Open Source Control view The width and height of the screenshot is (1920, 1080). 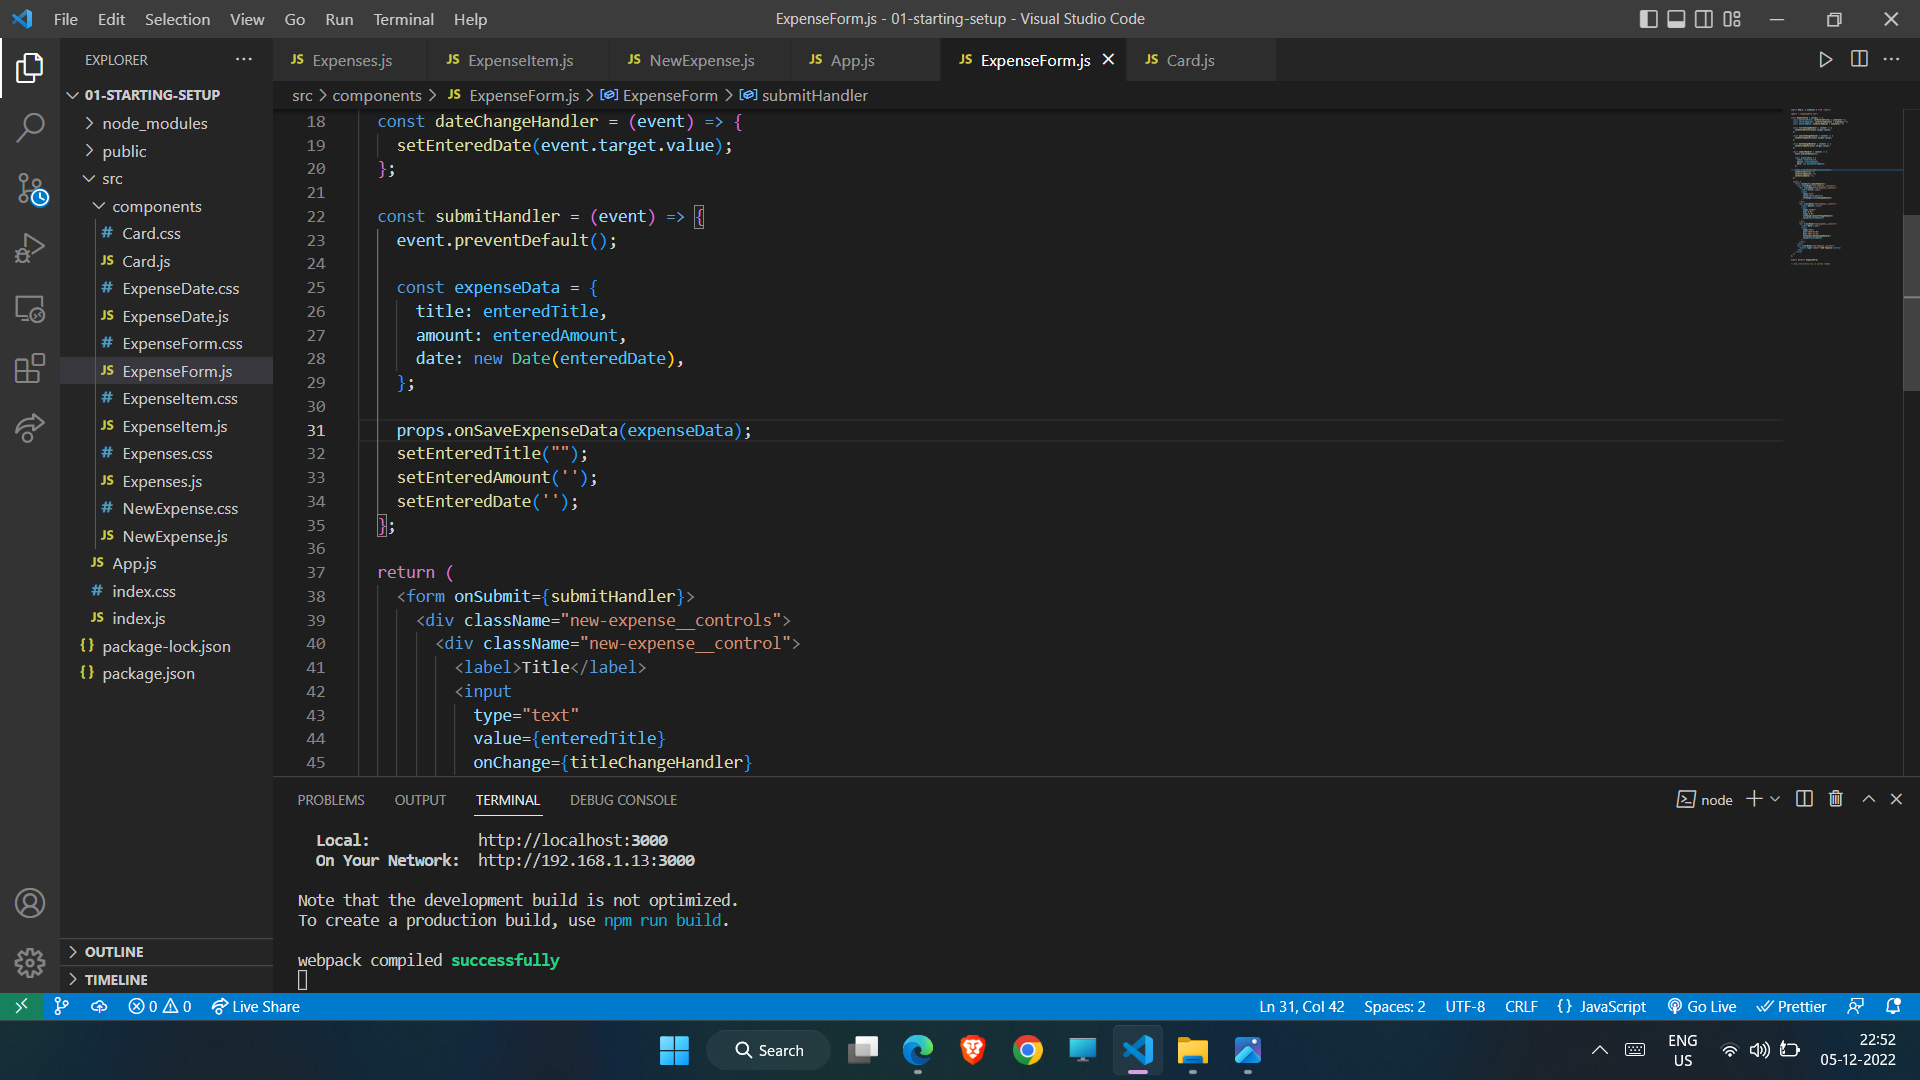point(30,188)
